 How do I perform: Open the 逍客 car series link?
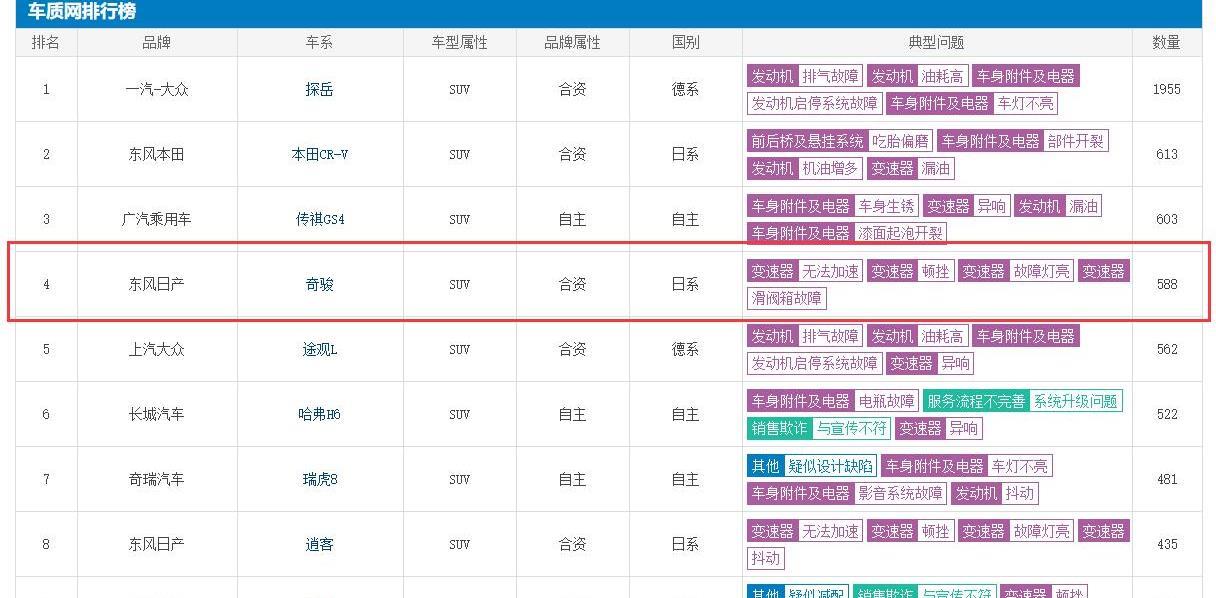click(319, 544)
